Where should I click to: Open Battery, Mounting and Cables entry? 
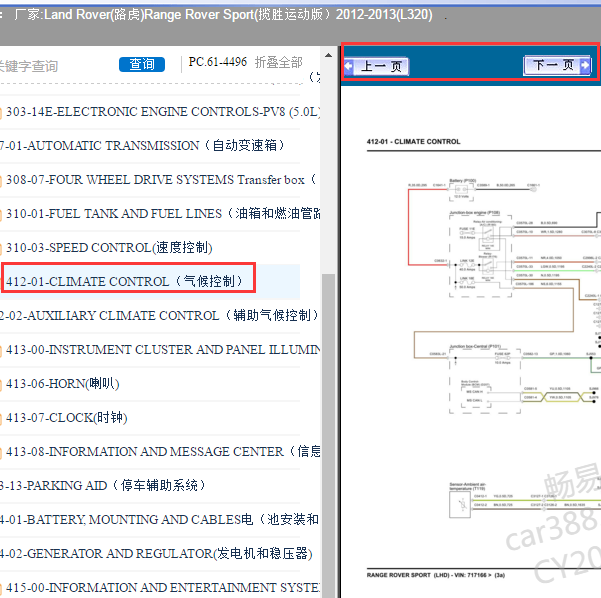pos(159,519)
